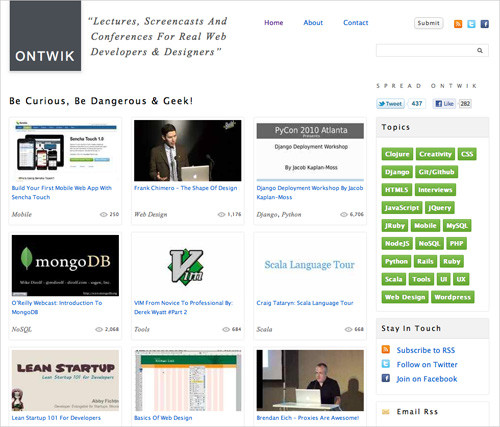Image resolution: width=500 pixels, height=427 pixels.
Task: Select the Creativity topic tag
Action: [435, 154]
